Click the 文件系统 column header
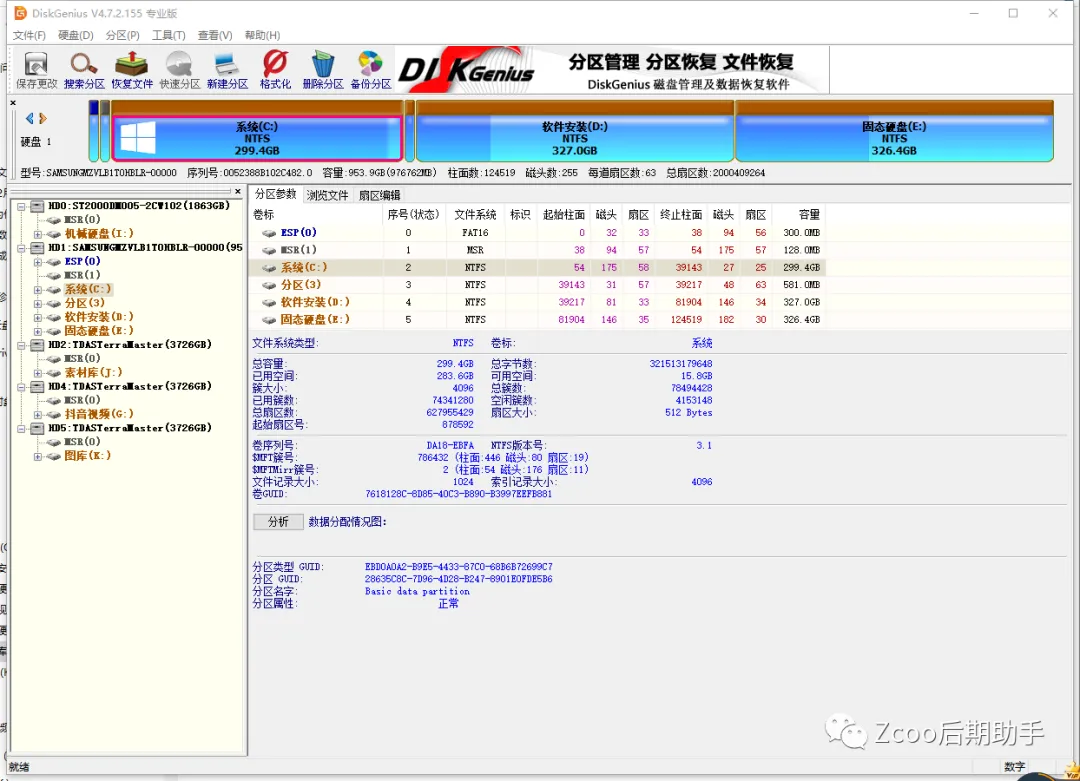This screenshot has height=781, width=1080. point(475,215)
